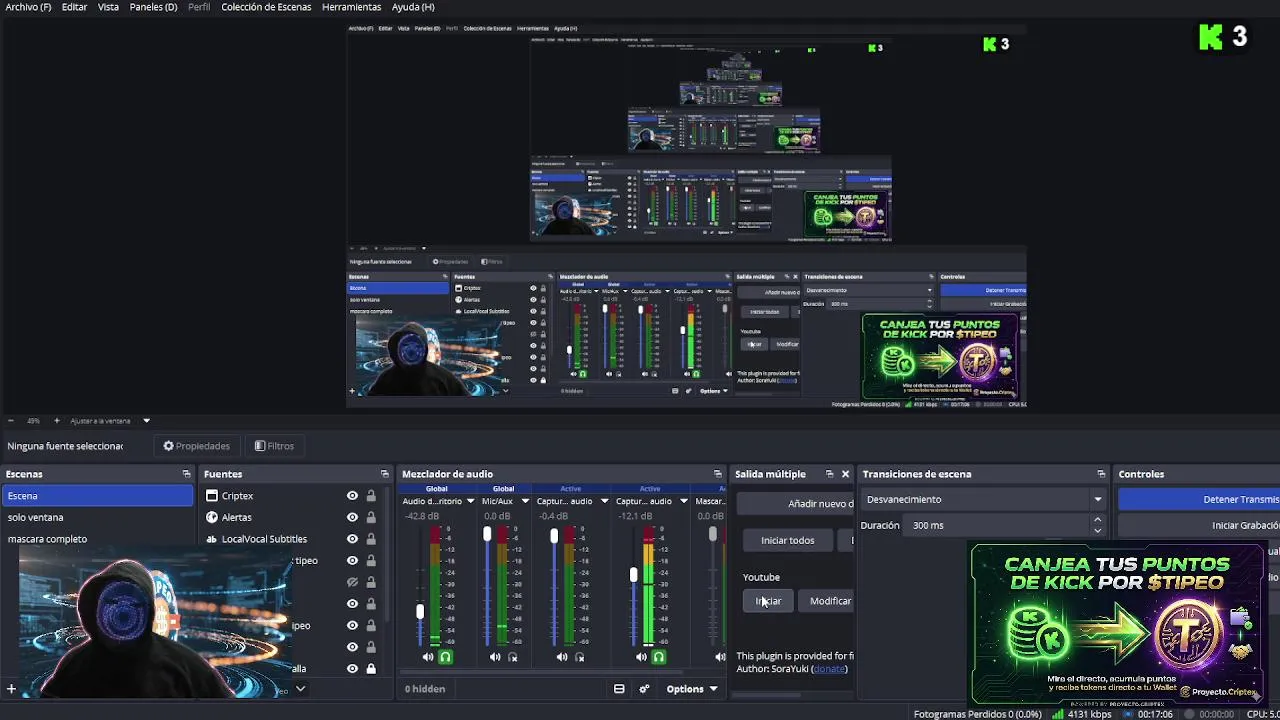Open the Vista menu
The height and width of the screenshot is (720, 1280).
point(108,7)
